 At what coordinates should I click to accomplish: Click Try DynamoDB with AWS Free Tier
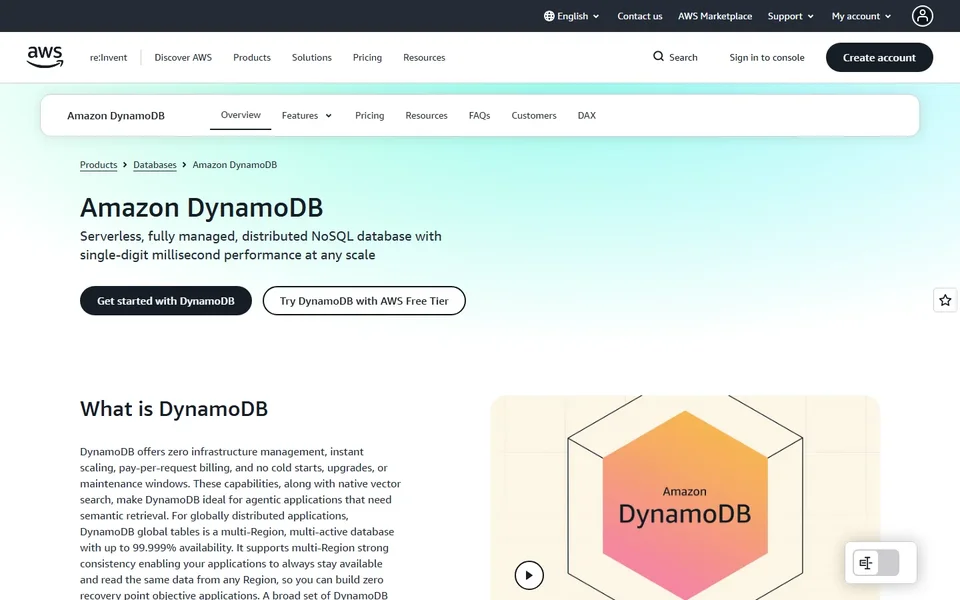(364, 301)
